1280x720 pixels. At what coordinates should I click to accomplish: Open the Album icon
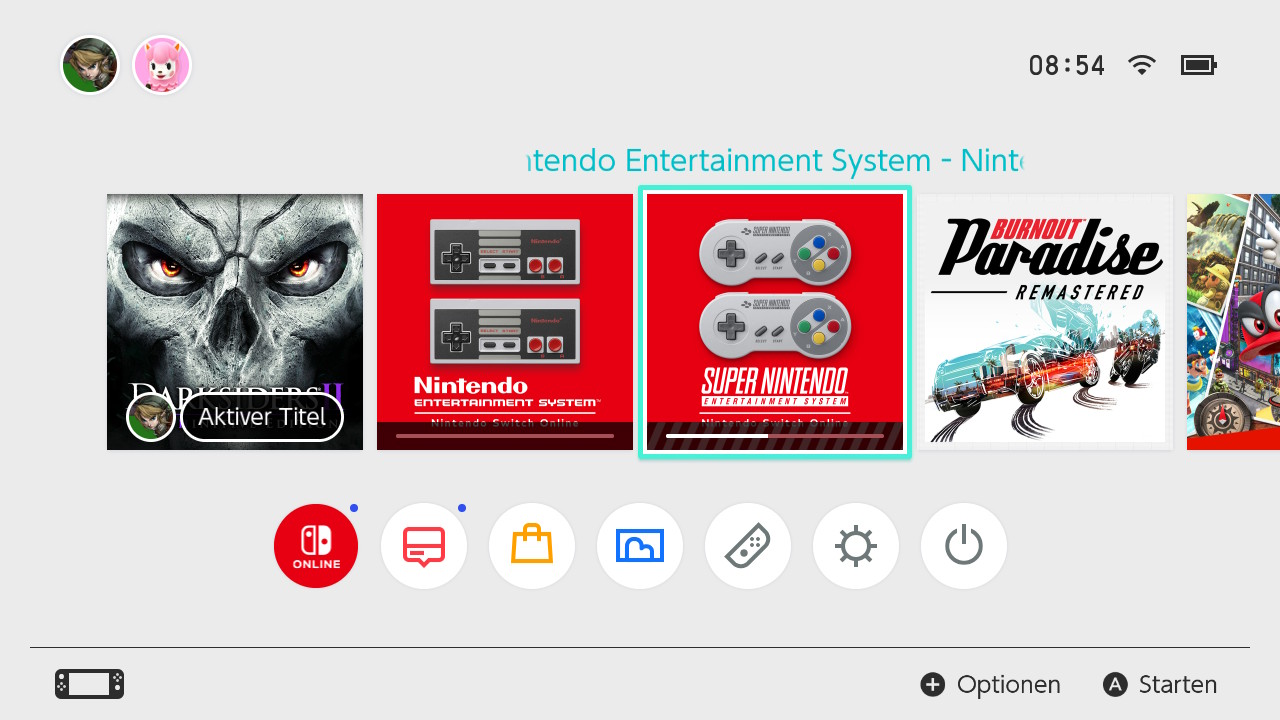[x=640, y=546]
